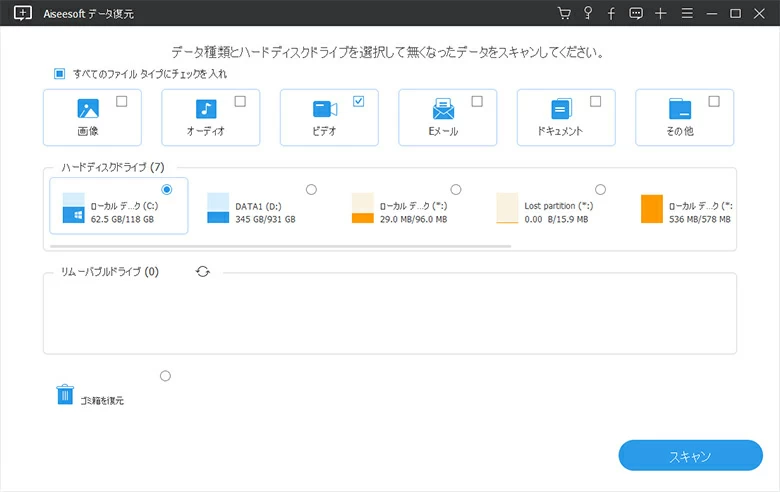Check the ドキュメント file type checkbox
The width and height of the screenshot is (780, 492).
(x=595, y=101)
